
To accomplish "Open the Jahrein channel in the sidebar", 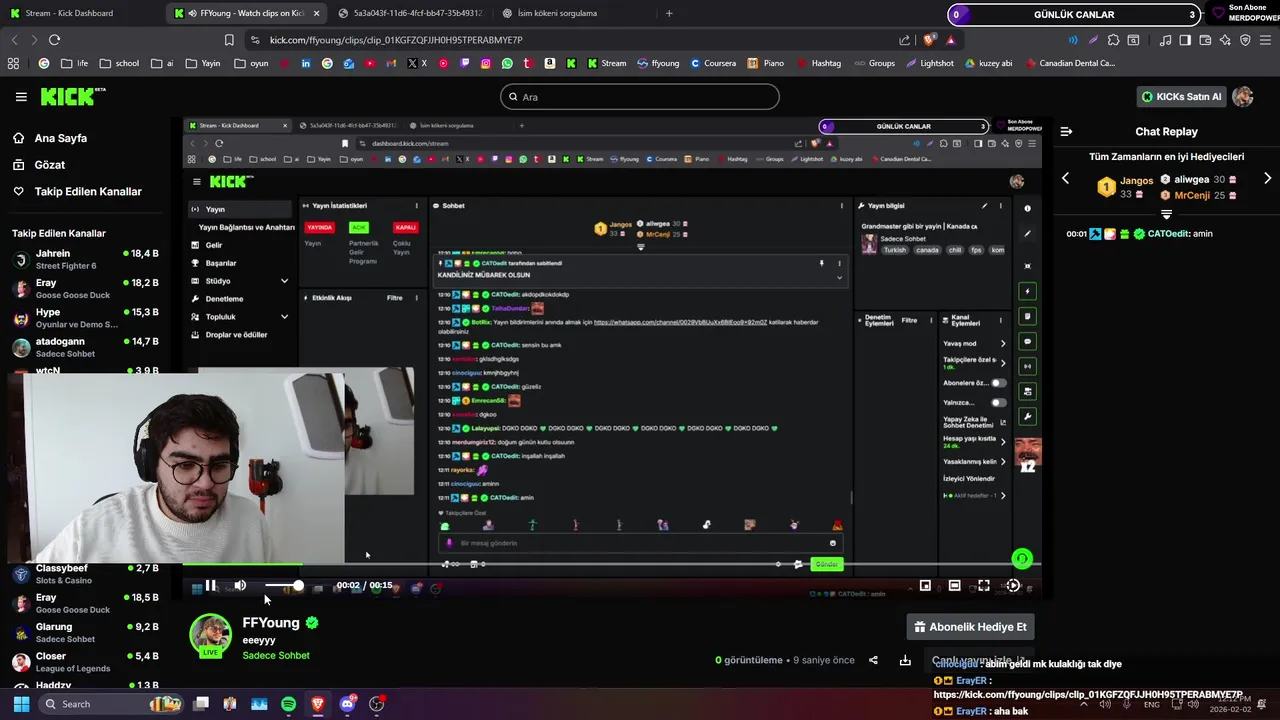I will click(x=85, y=260).
